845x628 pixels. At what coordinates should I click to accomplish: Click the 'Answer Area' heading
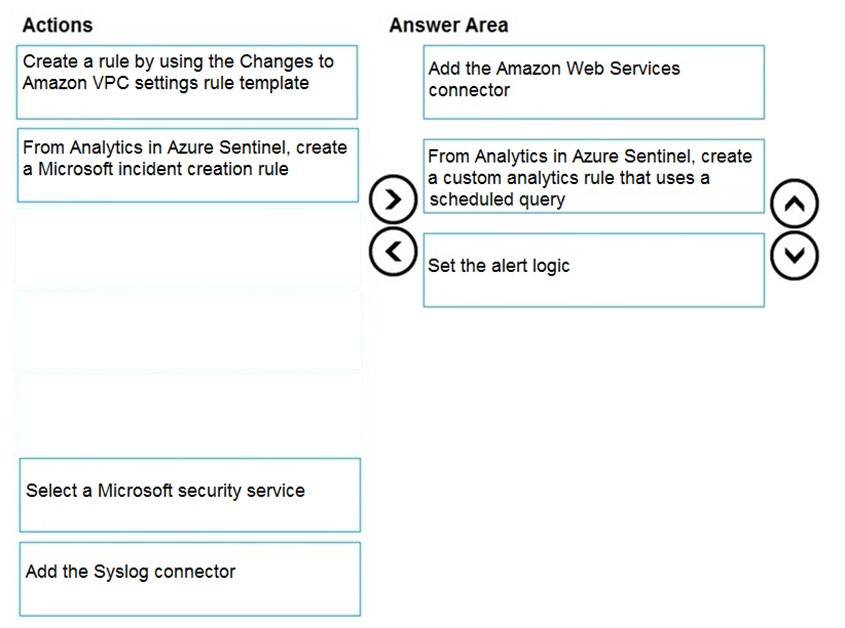point(449,25)
